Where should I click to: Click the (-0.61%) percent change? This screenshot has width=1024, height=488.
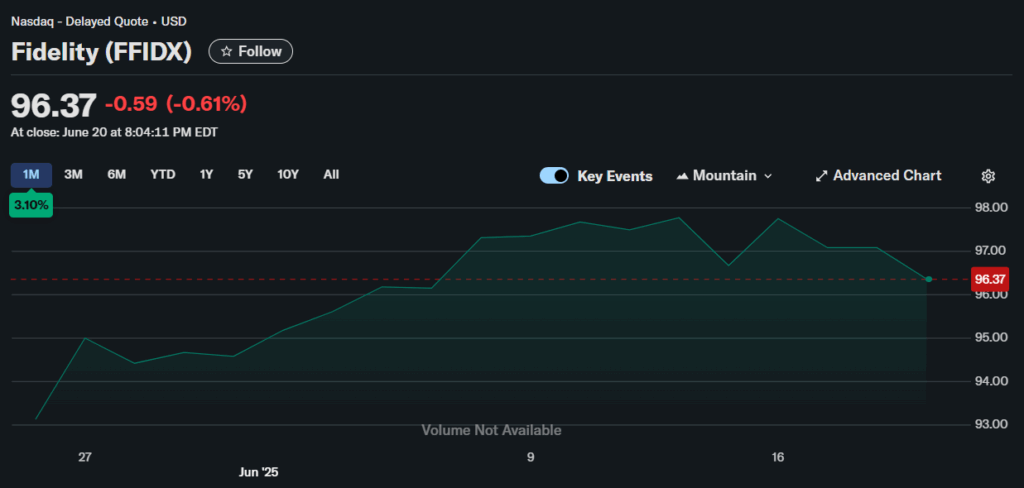(x=206, y=104)
